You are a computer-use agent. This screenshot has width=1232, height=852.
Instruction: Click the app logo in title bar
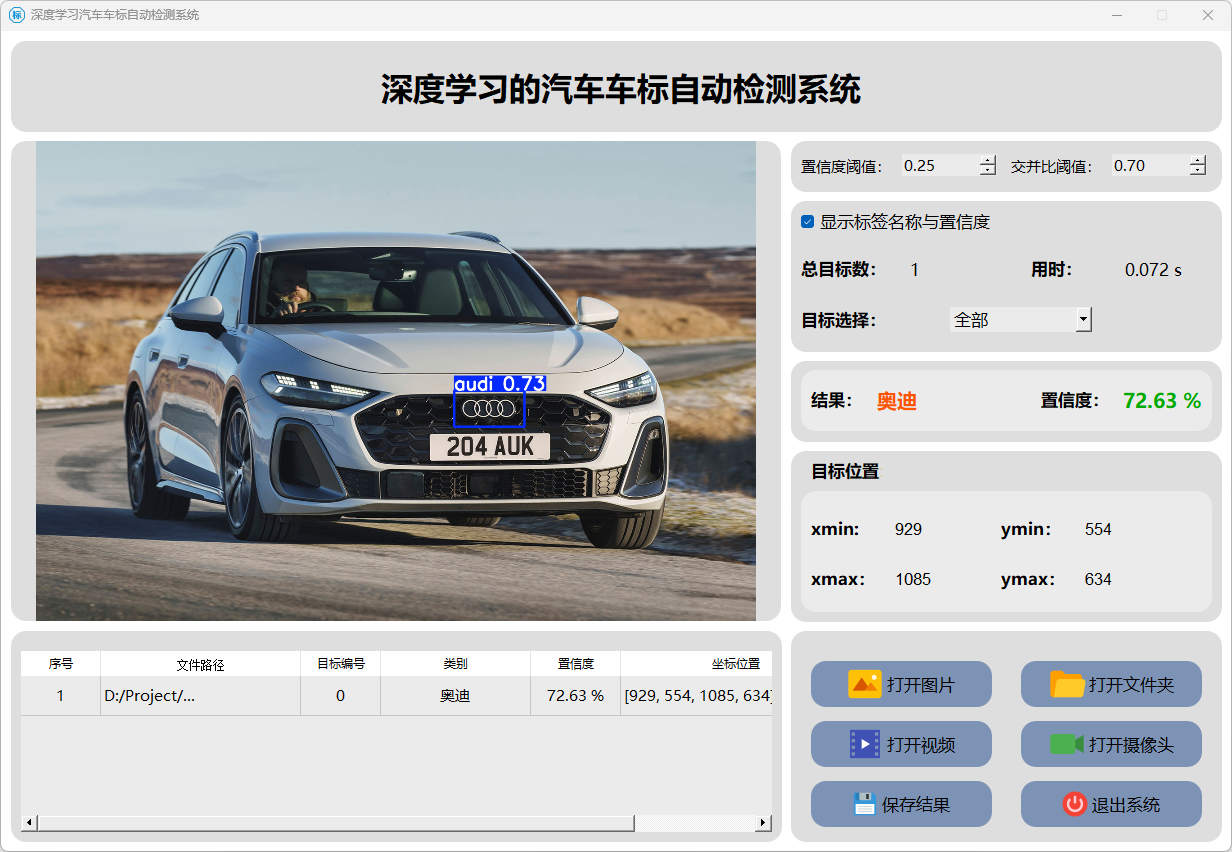point(16,15)
